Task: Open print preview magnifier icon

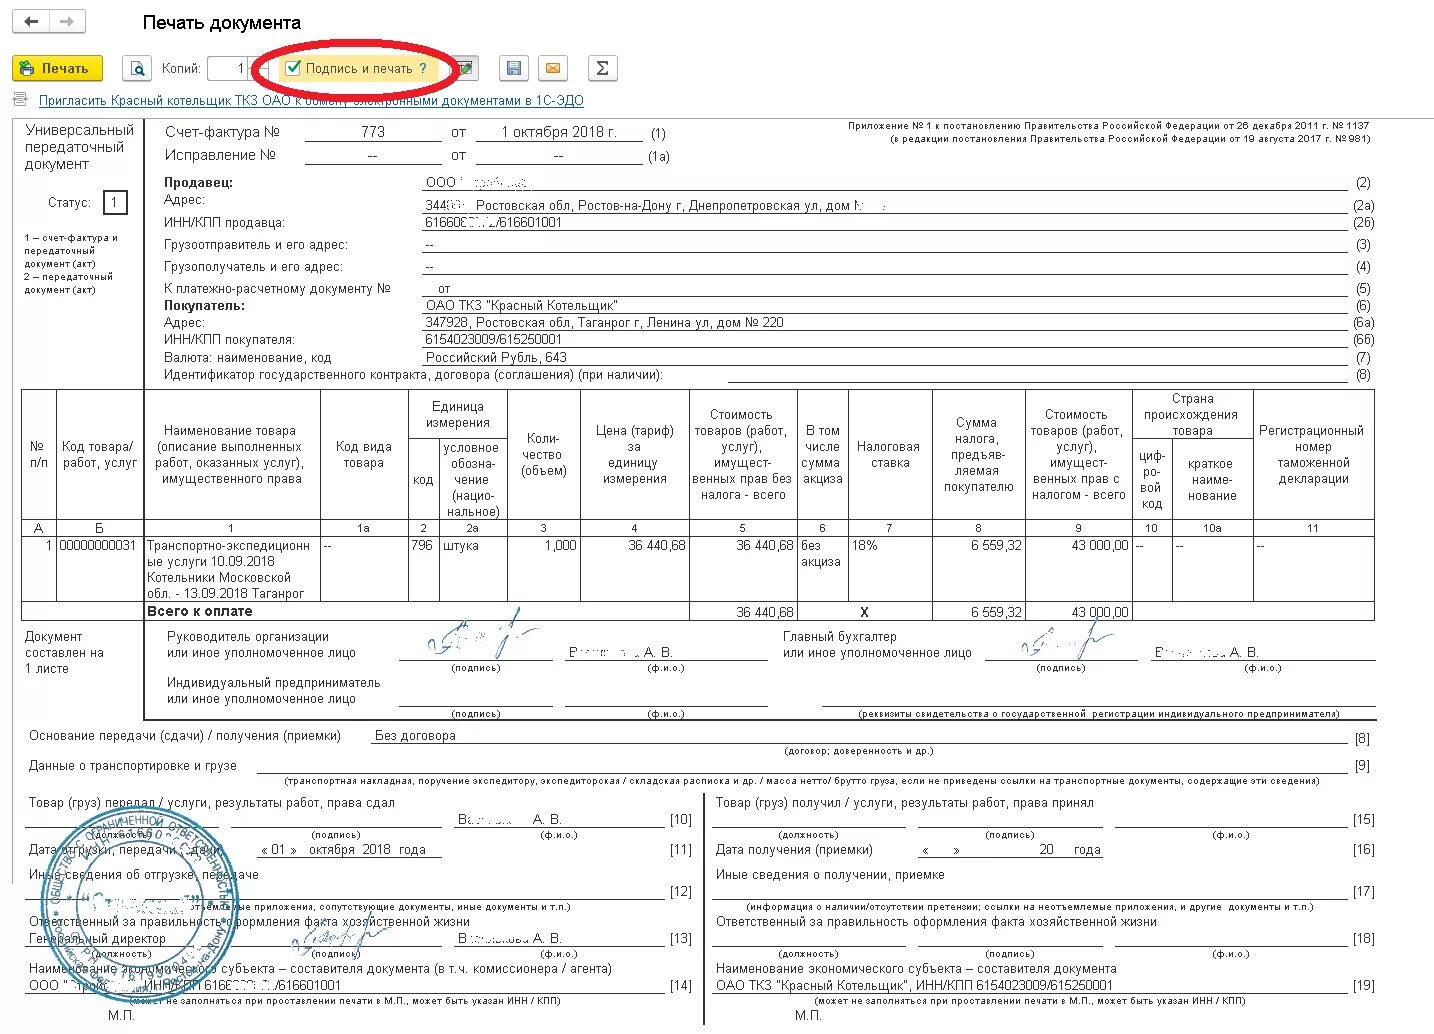Action: 137,68
